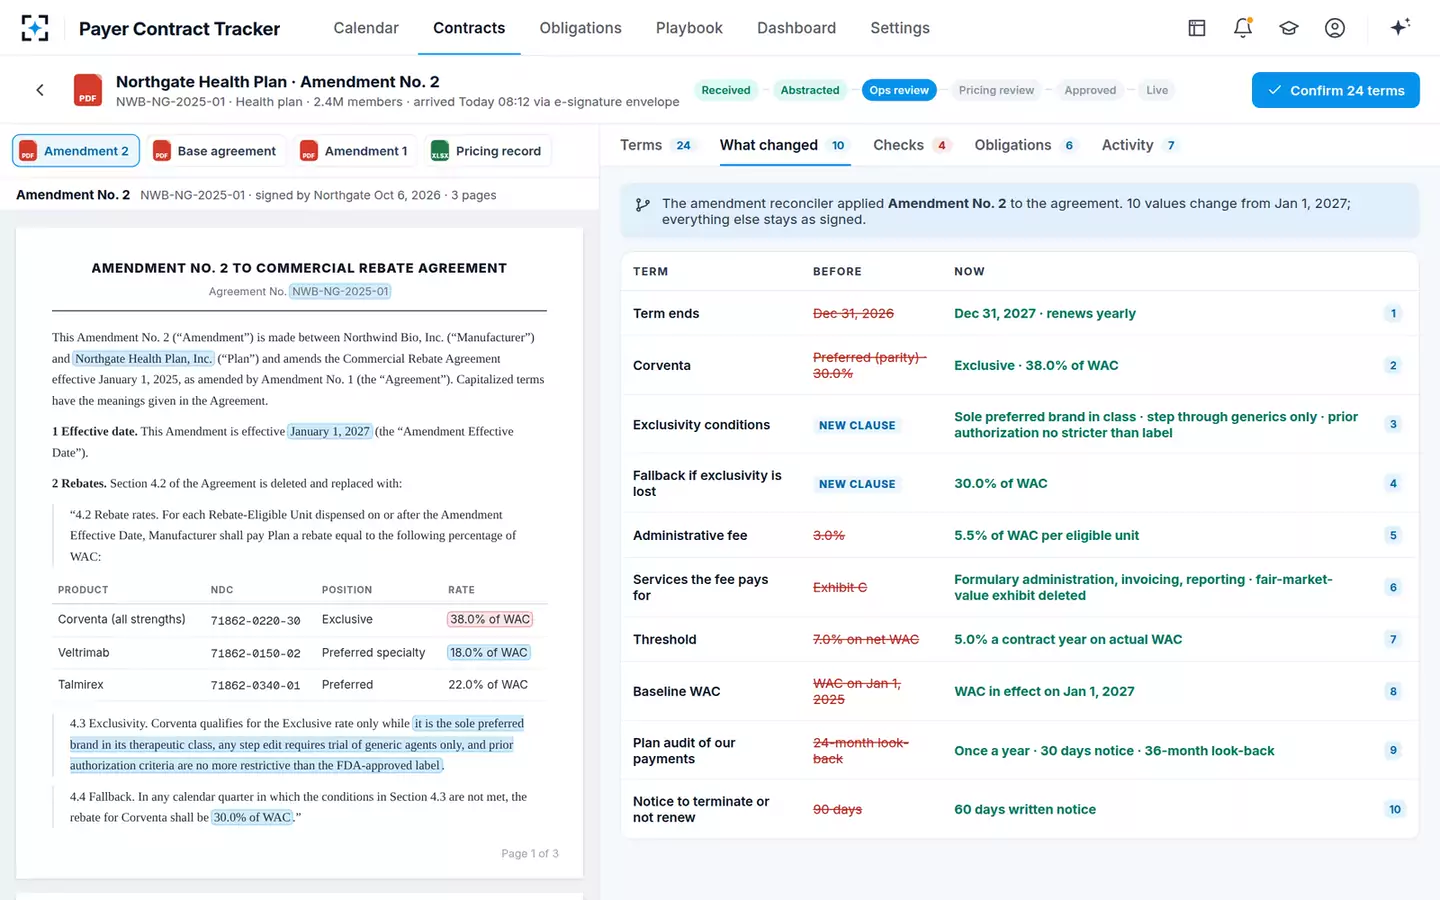Open the layout panel icon in the header
Image resolution: width=1440 pixels, height=900 pixels.
tap(1197, 28)
